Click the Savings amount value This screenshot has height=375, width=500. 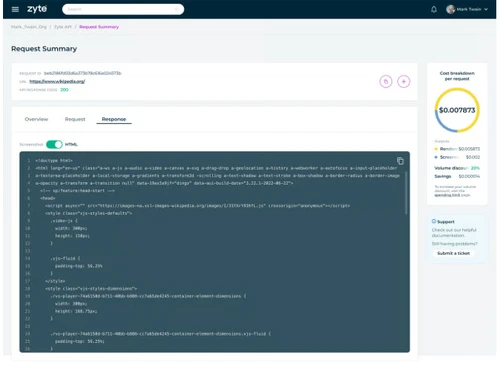pos(469,176)
